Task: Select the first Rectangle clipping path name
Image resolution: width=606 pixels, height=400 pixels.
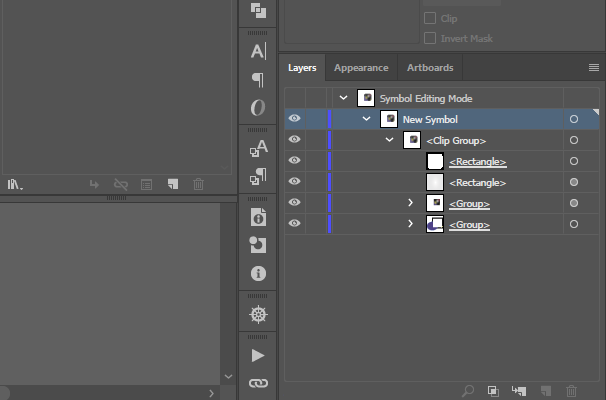Action: click(478, 162)
